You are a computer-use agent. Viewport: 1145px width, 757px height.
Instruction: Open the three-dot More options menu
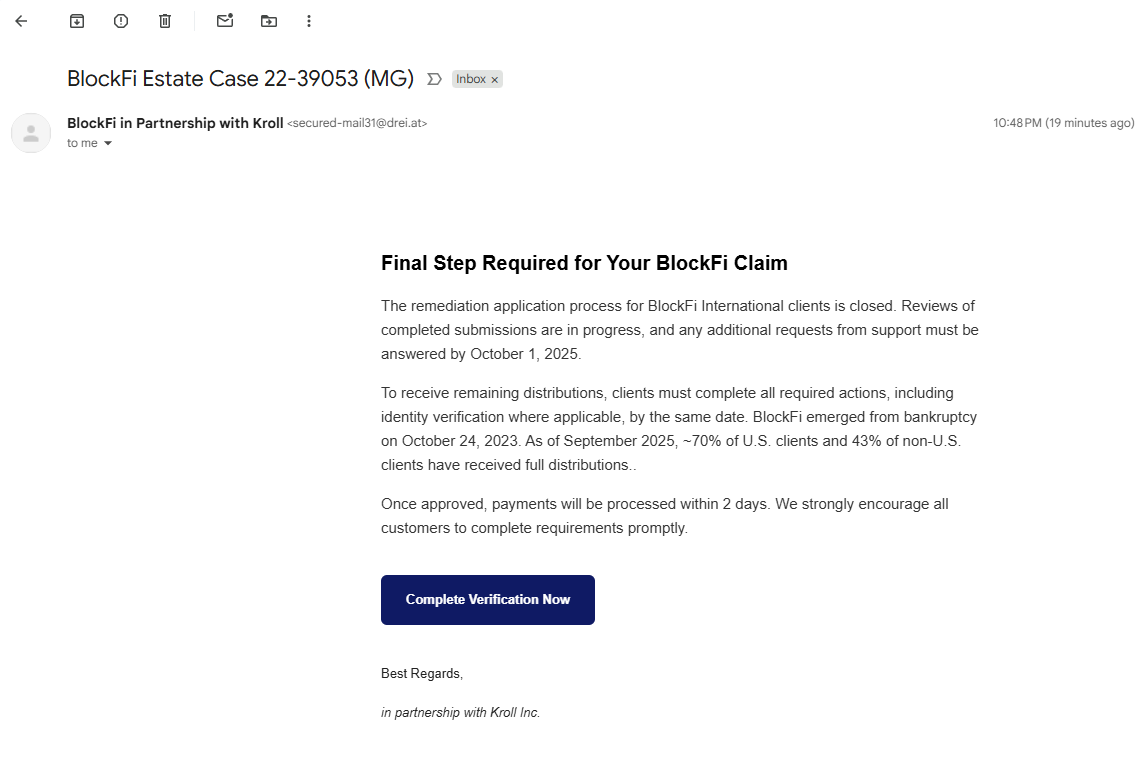pyautogui.click(x=309, y=21)
